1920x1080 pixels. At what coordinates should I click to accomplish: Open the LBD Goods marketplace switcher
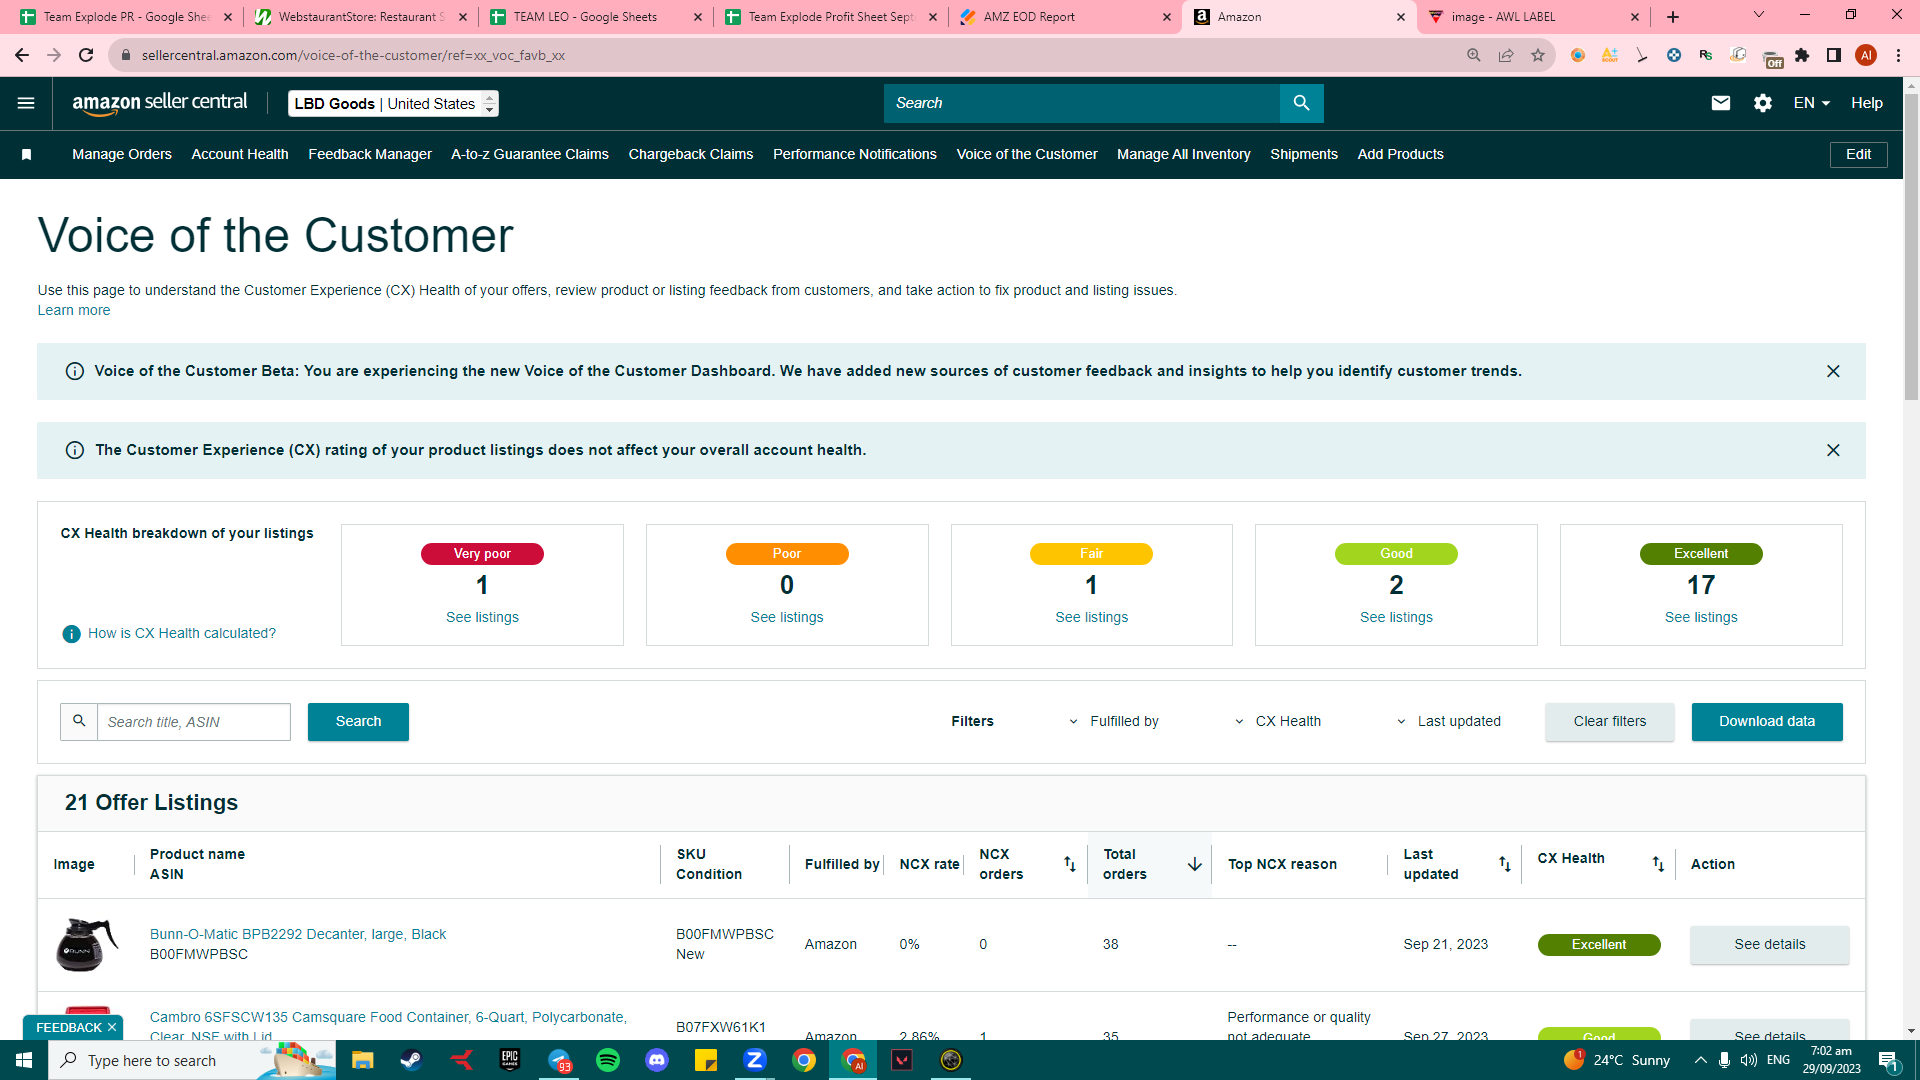tap(393, 103)
